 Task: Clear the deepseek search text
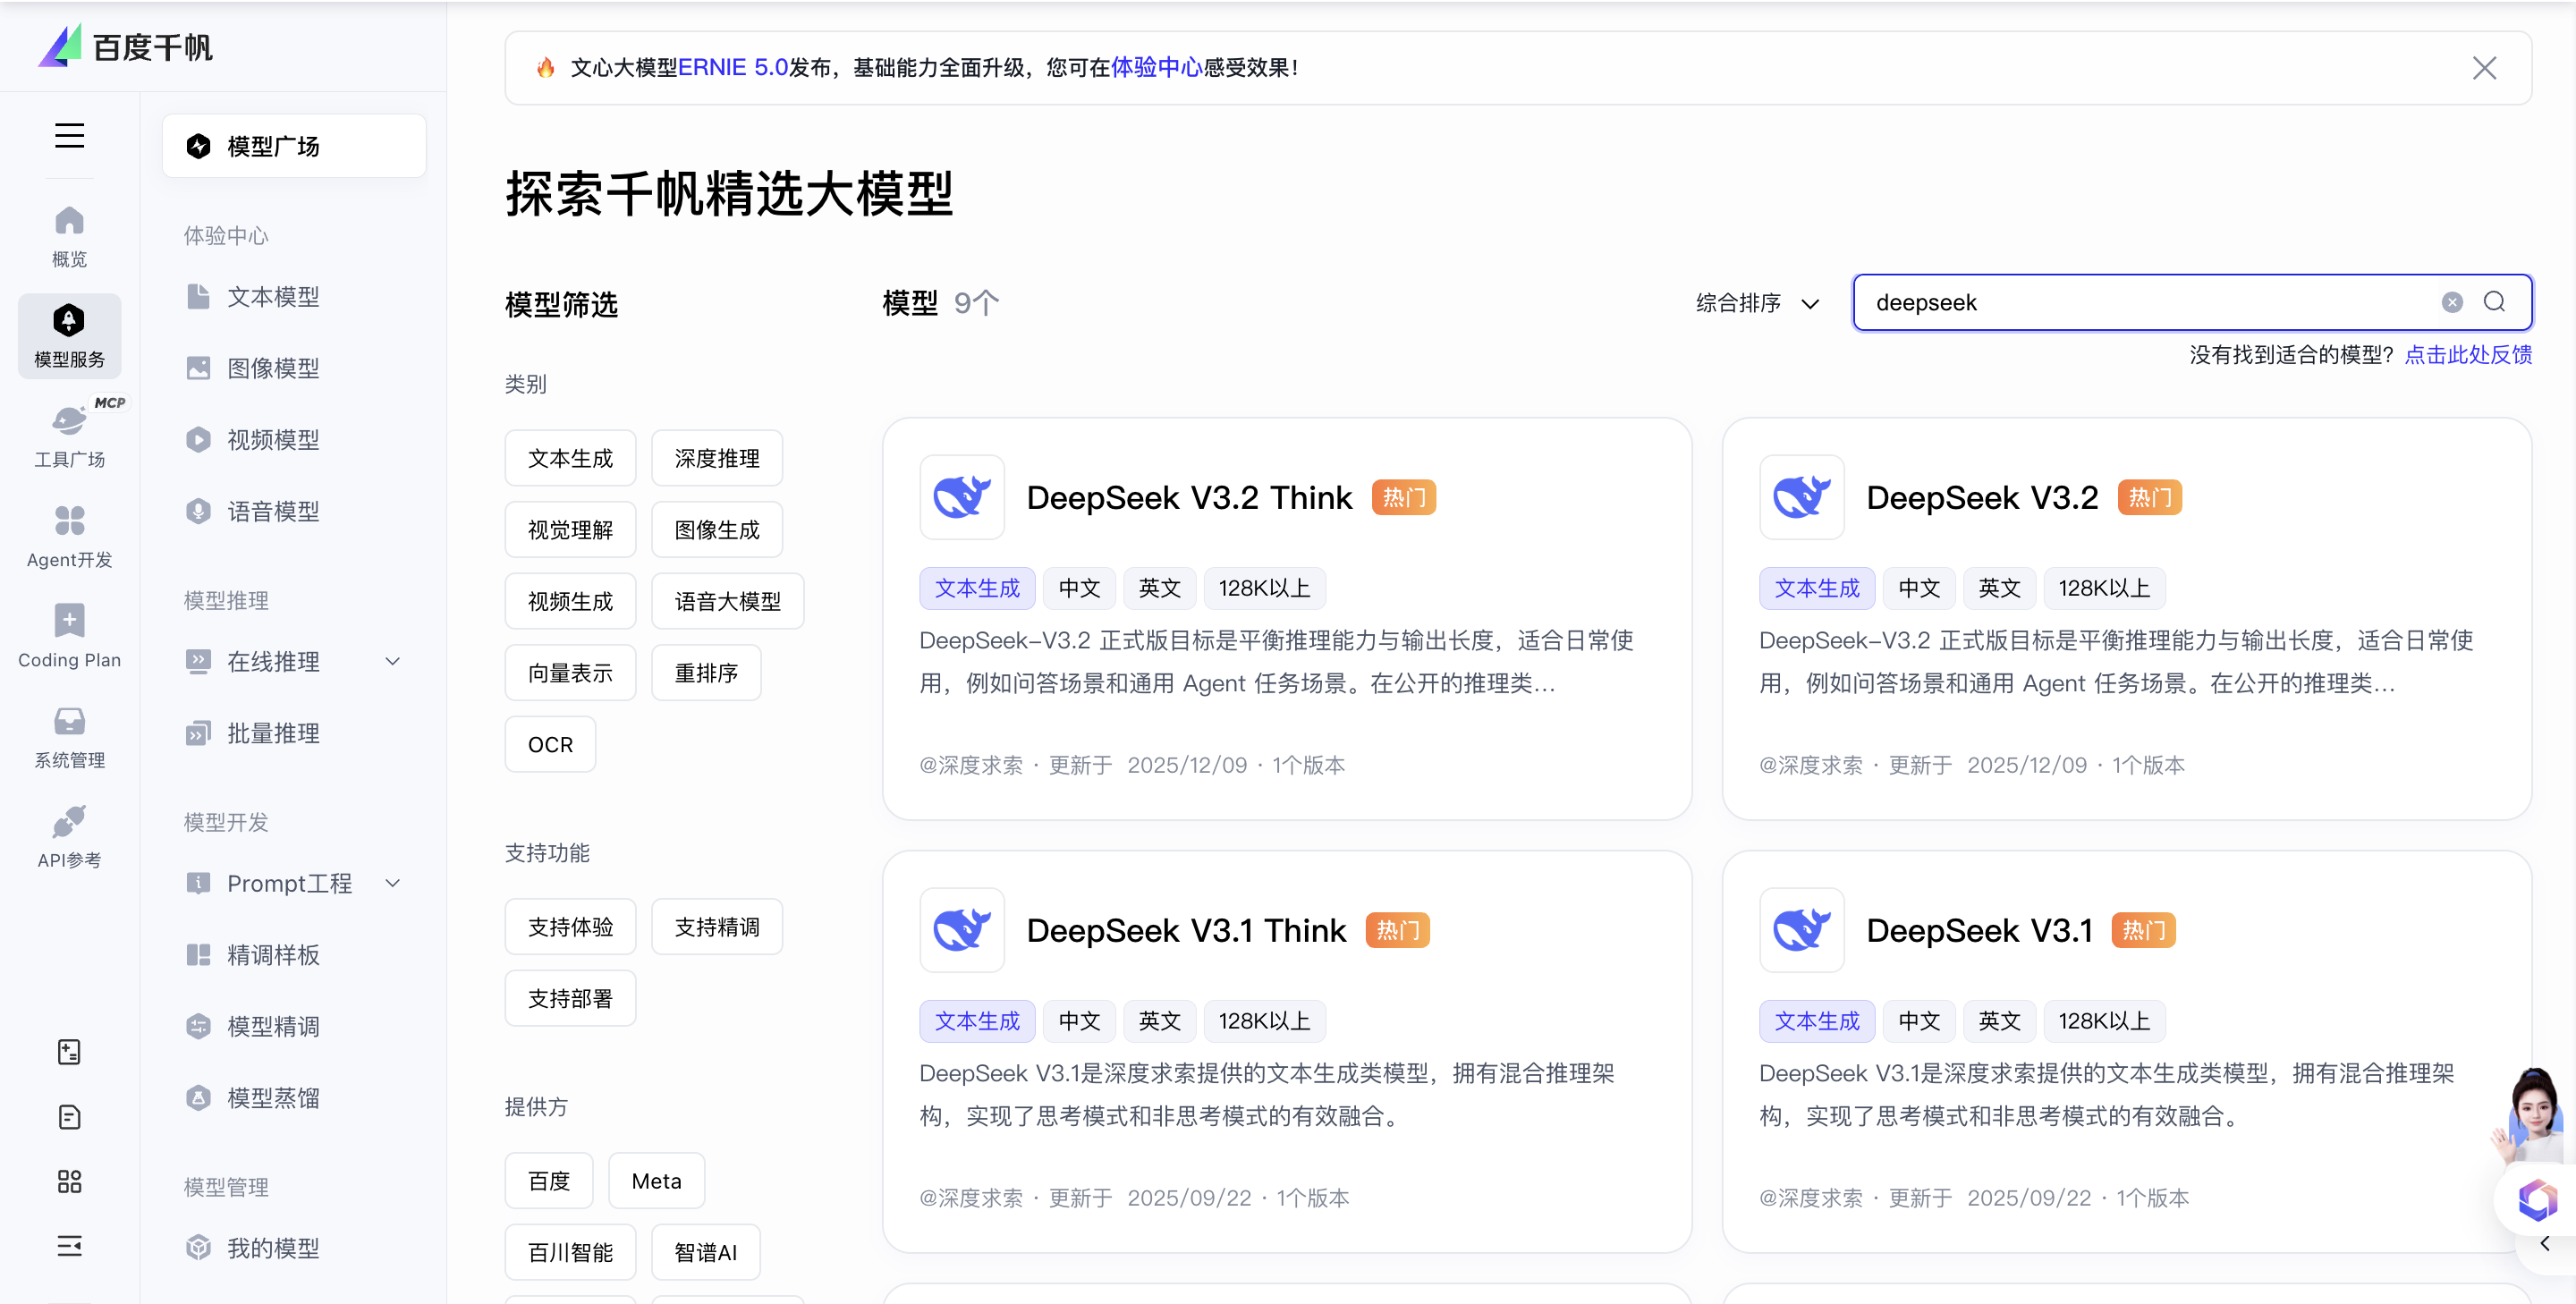(x=2451, y=302)
